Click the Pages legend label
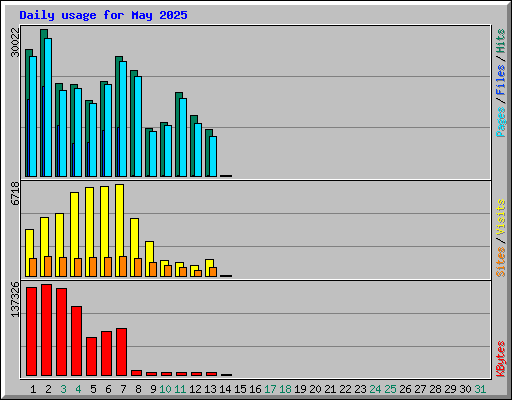The height and width of the screenshot is (400, 512). click(501, 122)
